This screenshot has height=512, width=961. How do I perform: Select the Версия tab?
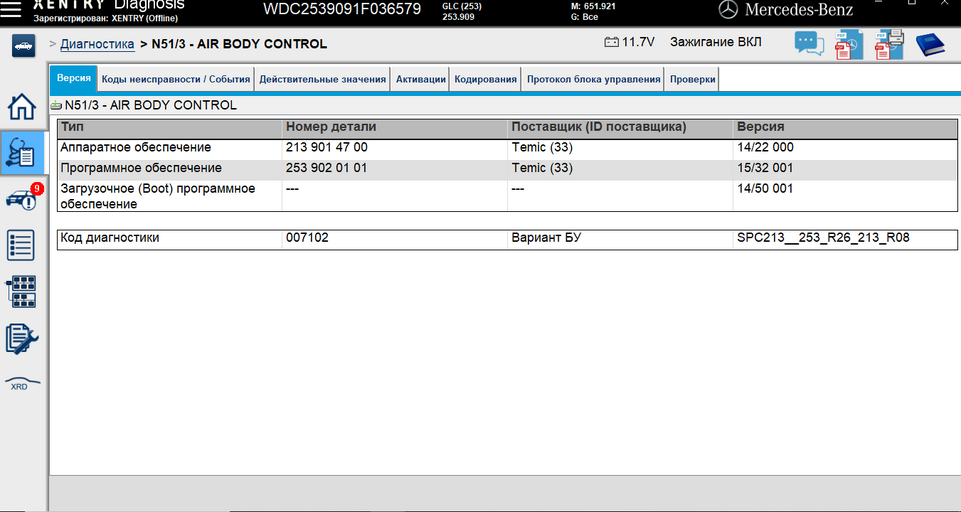coord(74,78)
